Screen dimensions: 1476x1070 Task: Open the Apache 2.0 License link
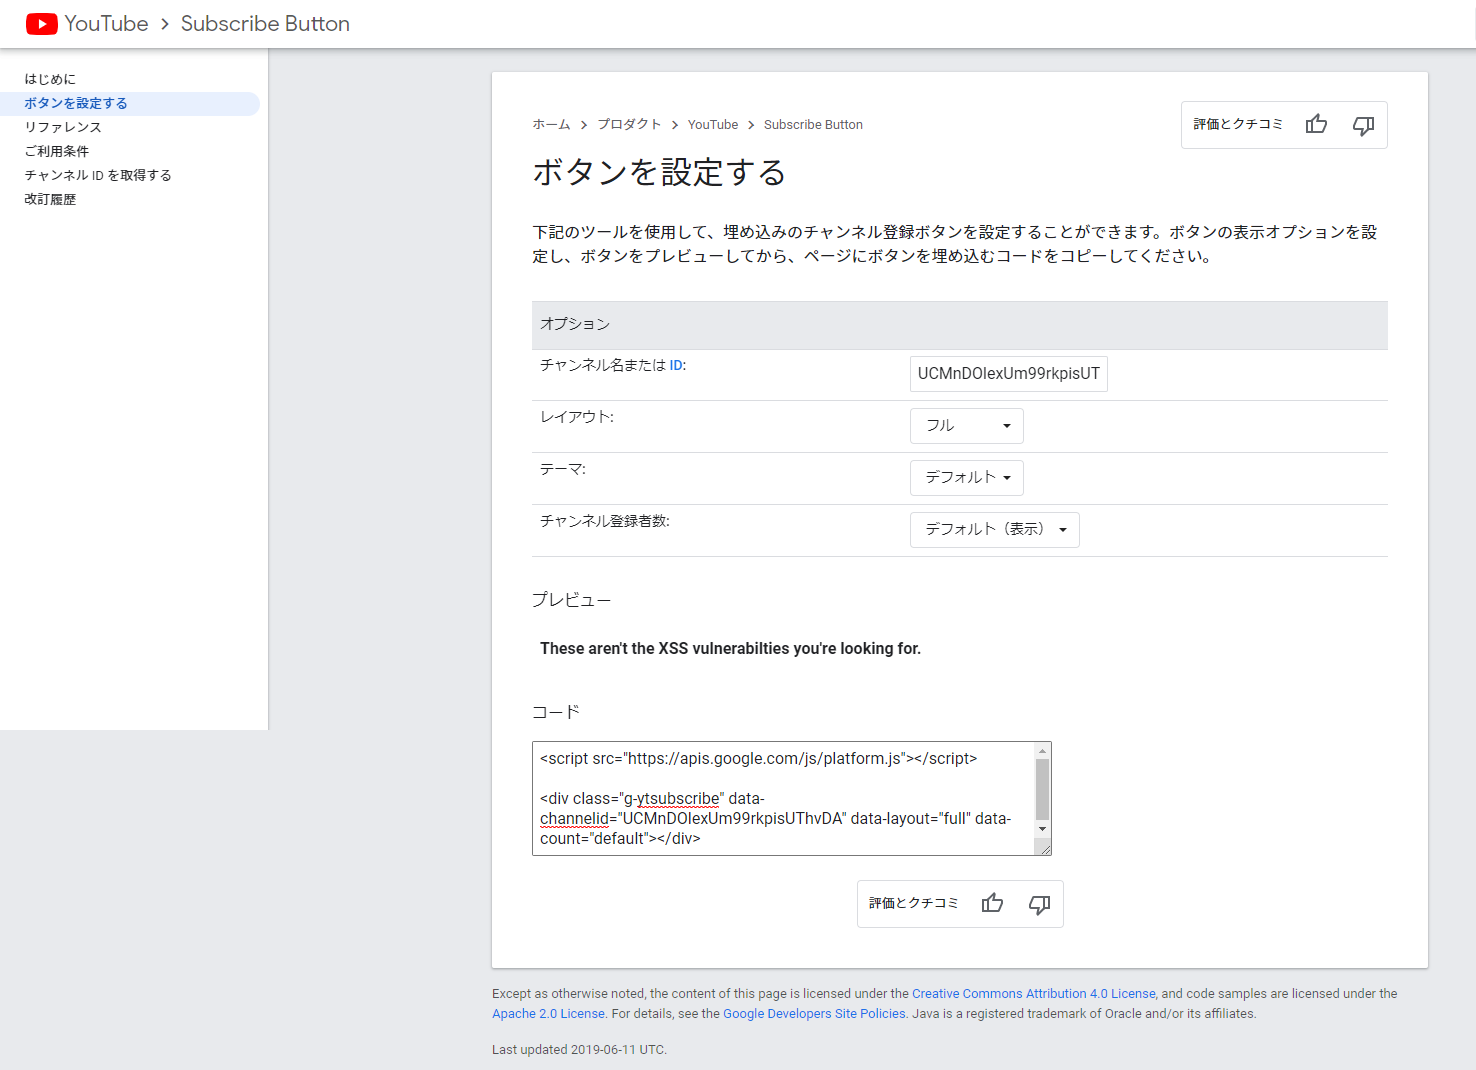tap(548, 1014)
